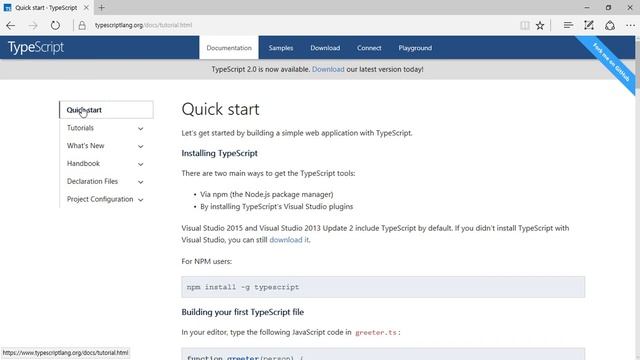
Task: Click the browser forward arrow
Action: 33,25
